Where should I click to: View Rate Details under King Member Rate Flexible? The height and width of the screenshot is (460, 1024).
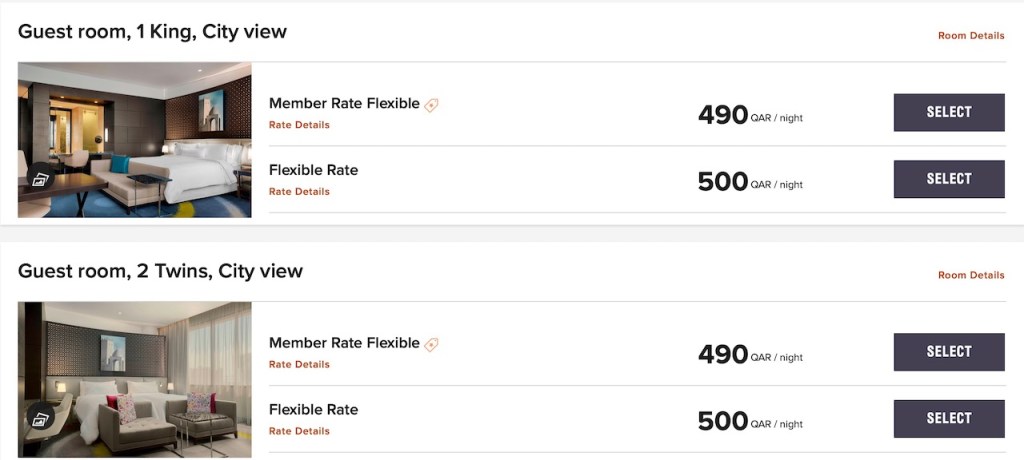pyautogui.click(x=299, y=125)
